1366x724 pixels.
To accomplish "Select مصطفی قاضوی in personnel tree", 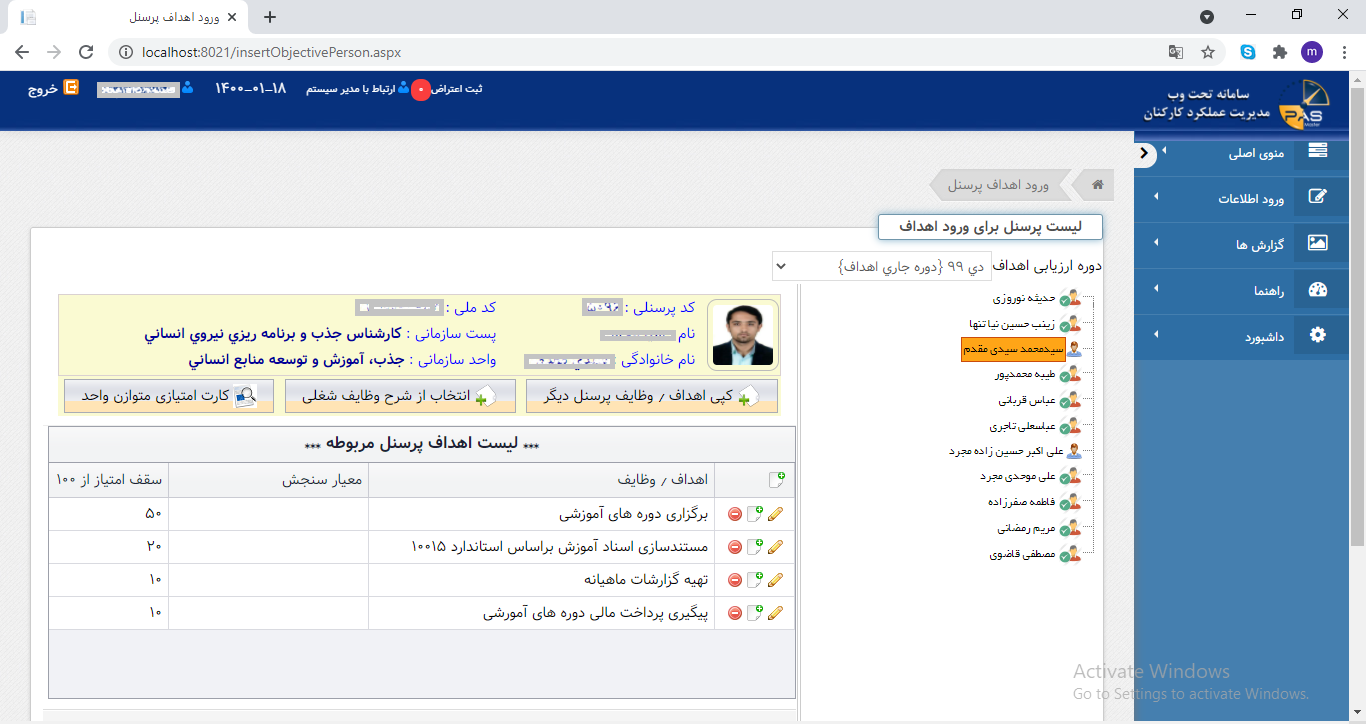I will click(x=1024, y=552).
